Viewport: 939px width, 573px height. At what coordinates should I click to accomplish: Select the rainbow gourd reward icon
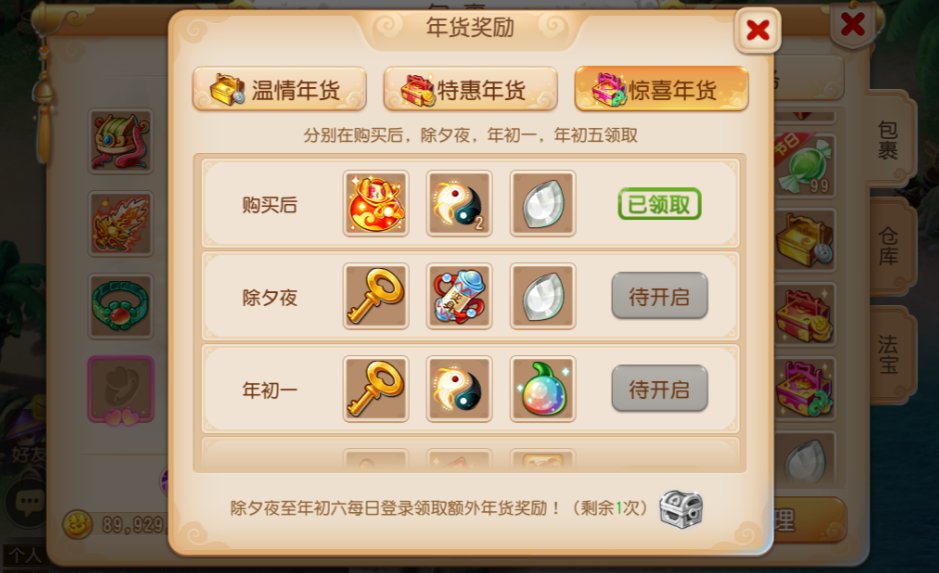point(543,389)
